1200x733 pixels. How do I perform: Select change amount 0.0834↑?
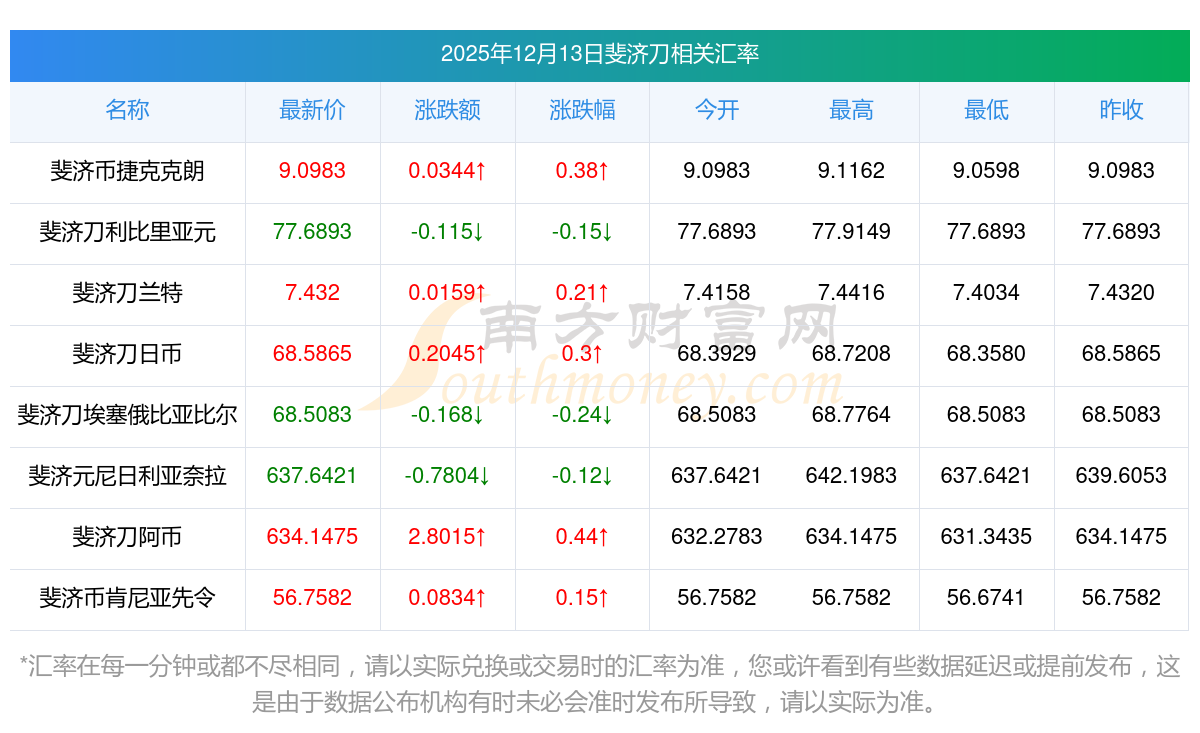point(447,598)
